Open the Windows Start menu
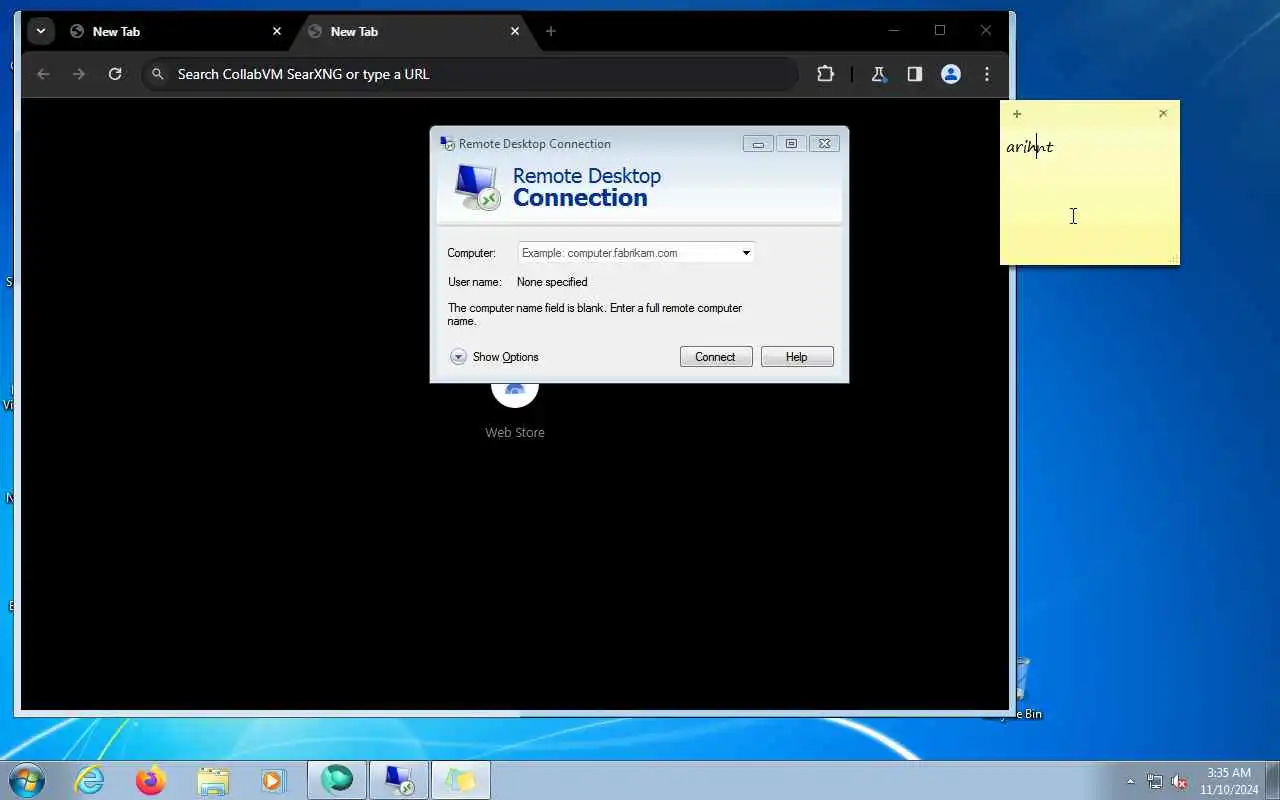Viewport: 1280px width, 800px height. point(26,780)
